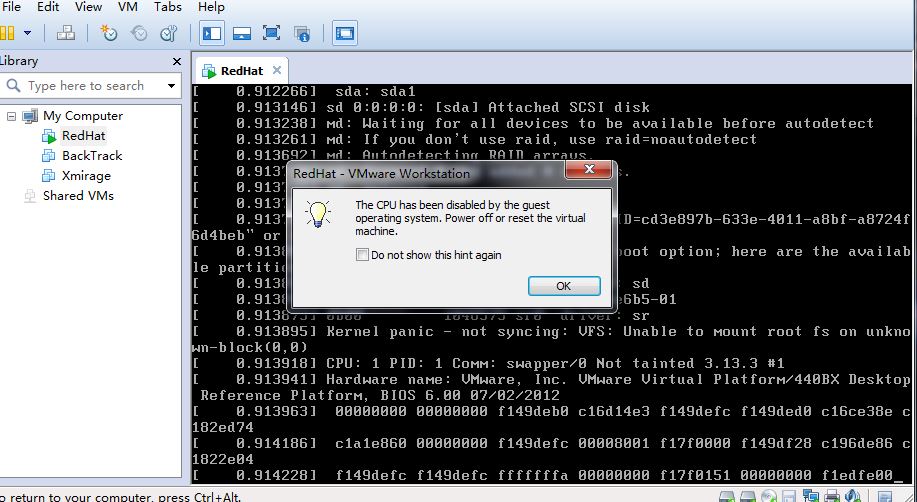Click the message log status icon

(x=885, y=497)
